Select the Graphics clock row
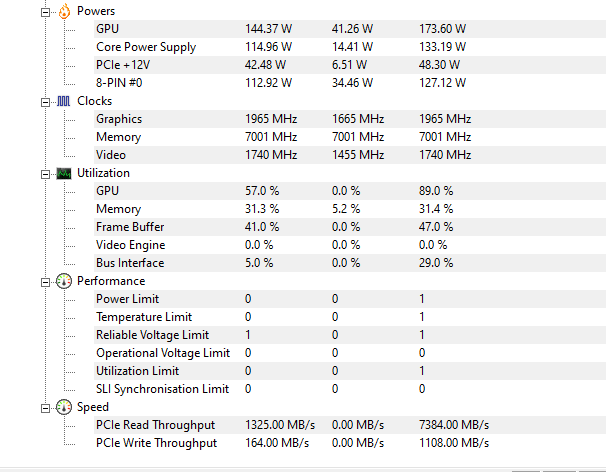Viewport: 606px width, 472px height. [350, 119]
